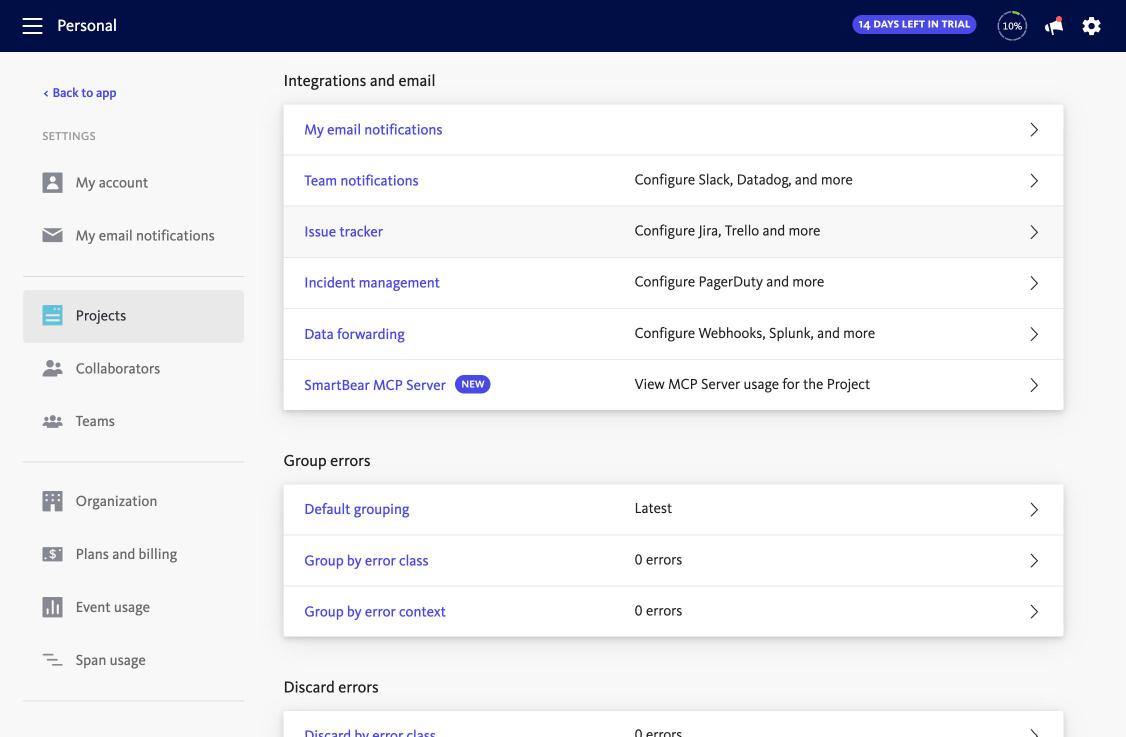Click the 'Latest' grouping value
1126x737 pixels.
point(653,509)
